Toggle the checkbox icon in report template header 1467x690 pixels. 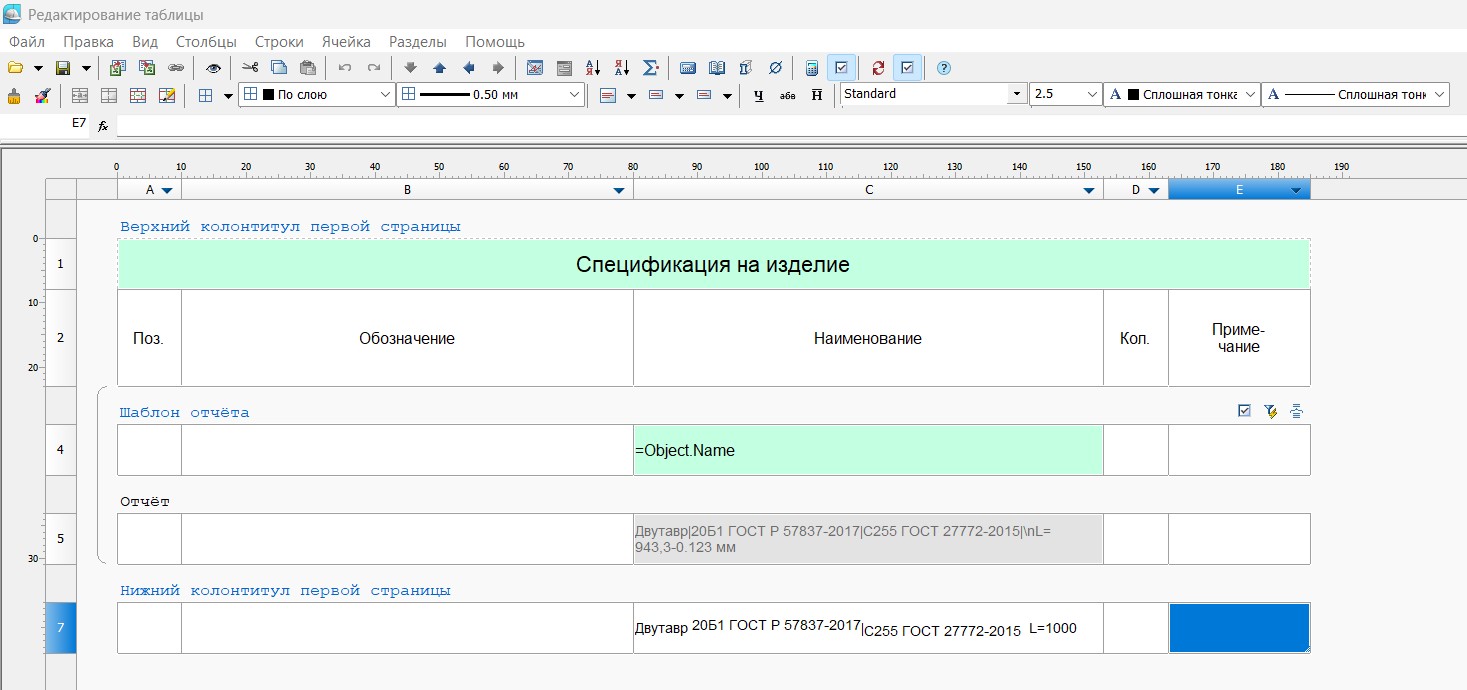tap(1244, 411)
